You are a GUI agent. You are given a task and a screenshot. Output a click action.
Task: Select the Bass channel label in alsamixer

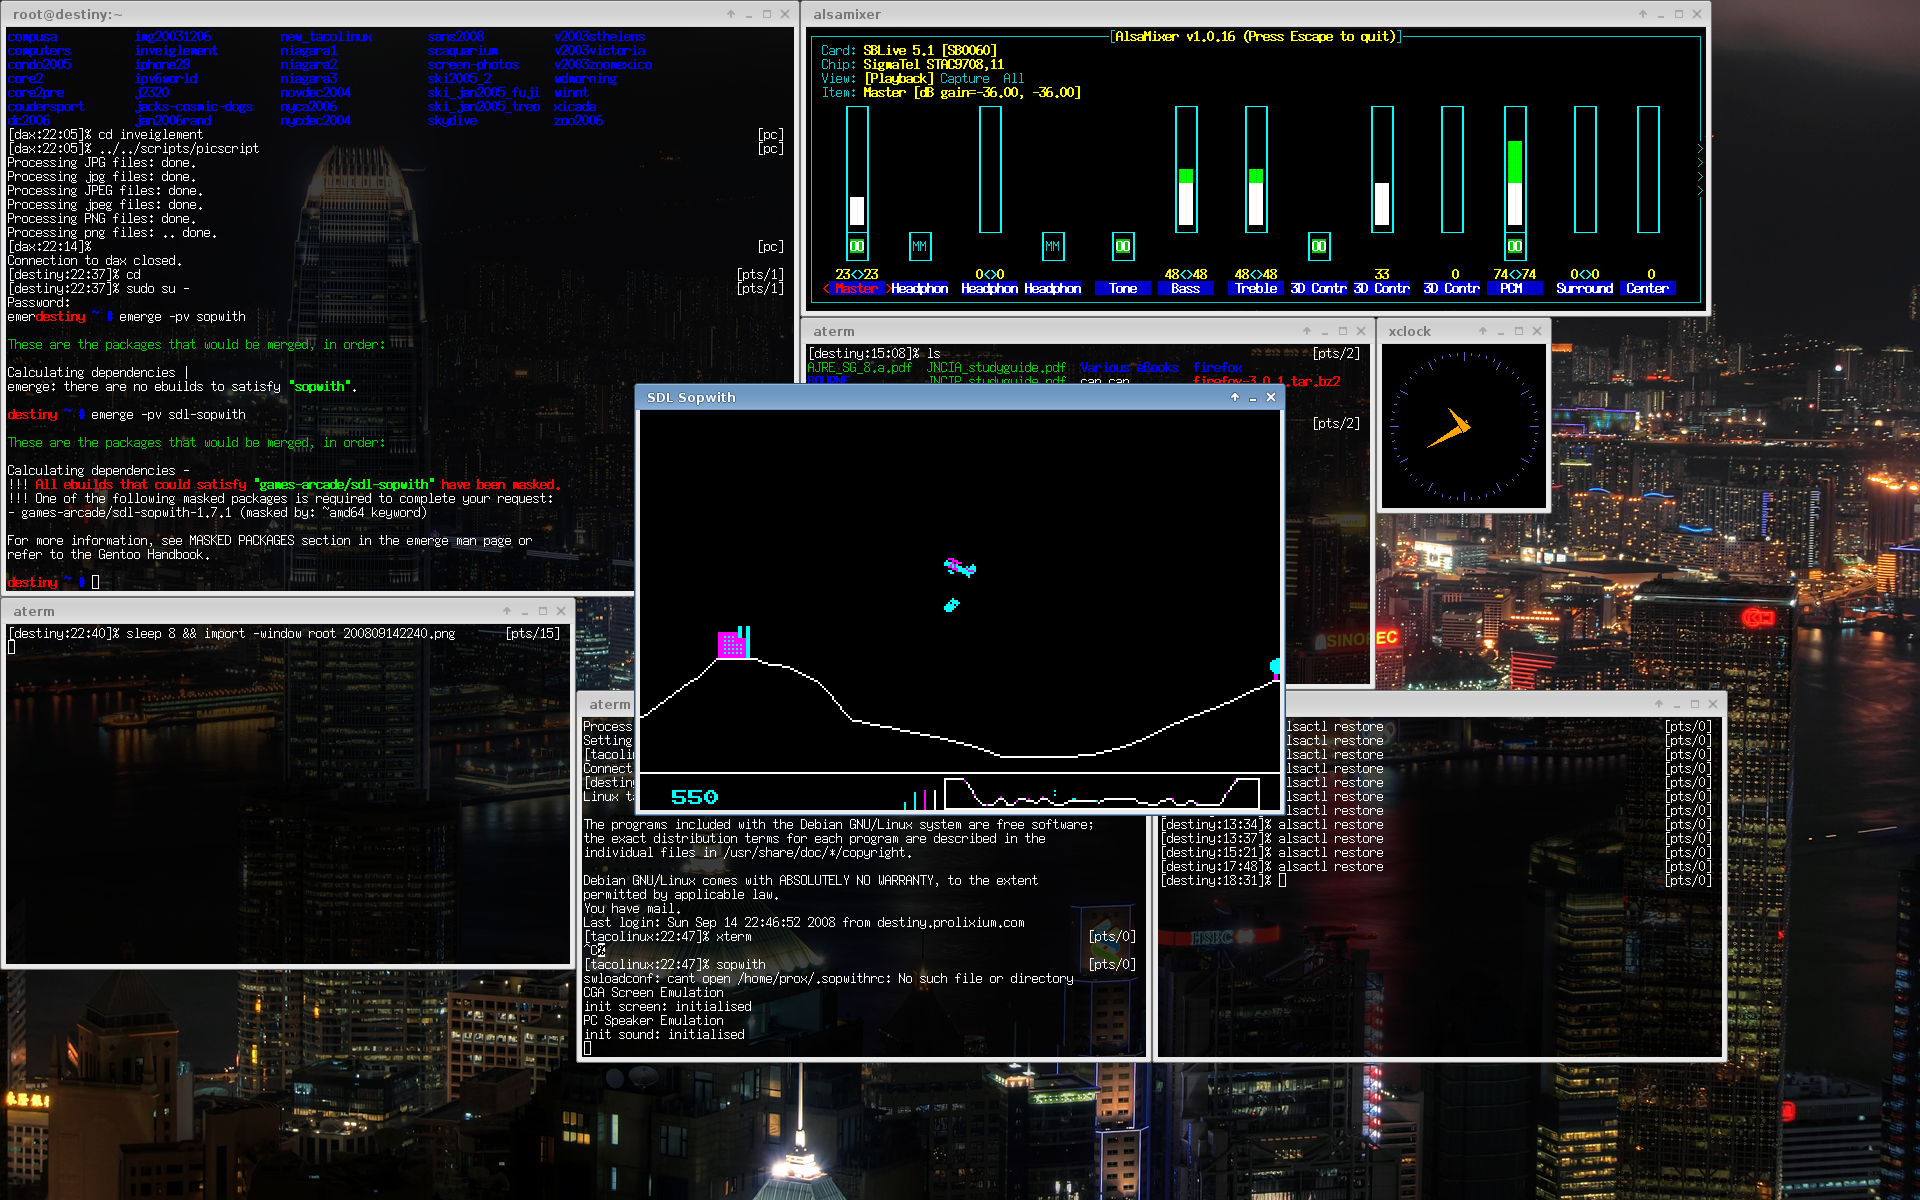(1186, 288)
